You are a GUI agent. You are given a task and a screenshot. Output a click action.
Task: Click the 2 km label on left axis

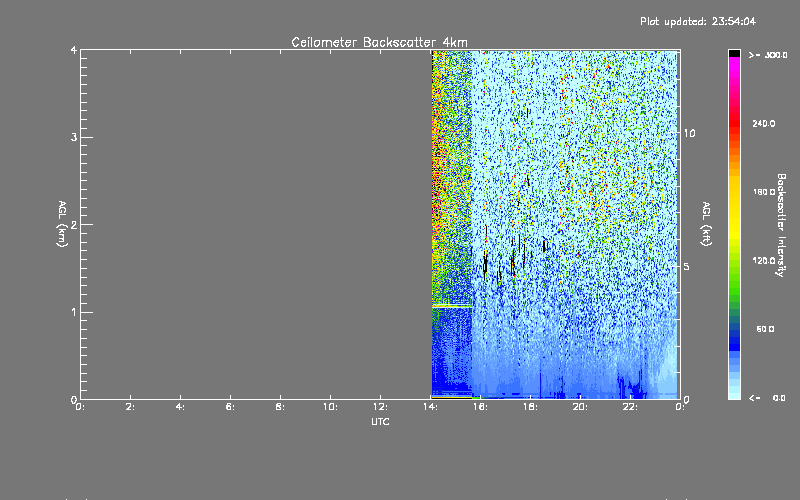pos(74,224)
